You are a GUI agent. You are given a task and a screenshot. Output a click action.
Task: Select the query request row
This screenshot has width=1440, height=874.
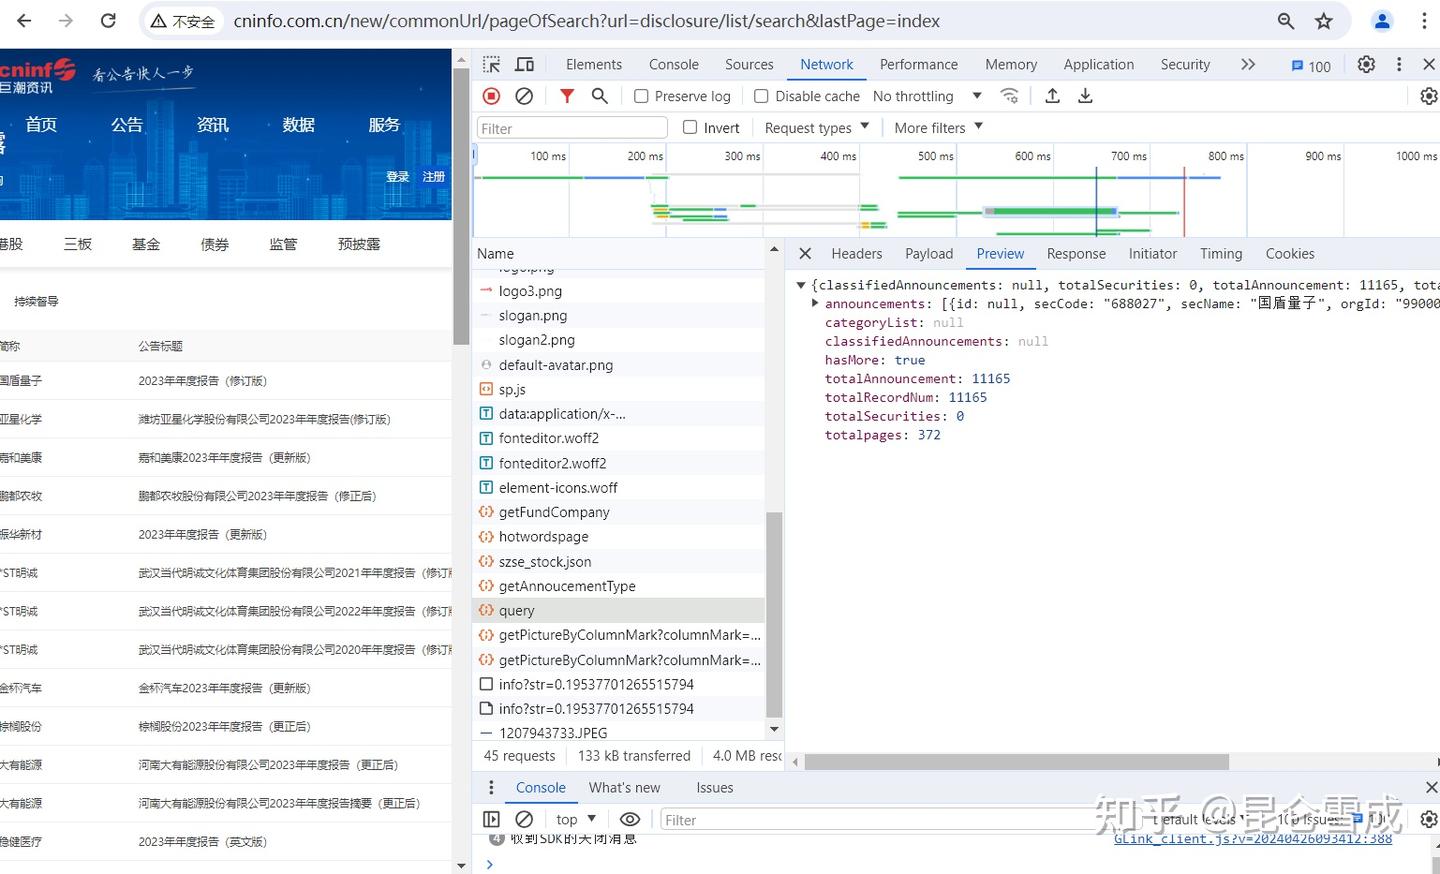[x=619, y=610]
